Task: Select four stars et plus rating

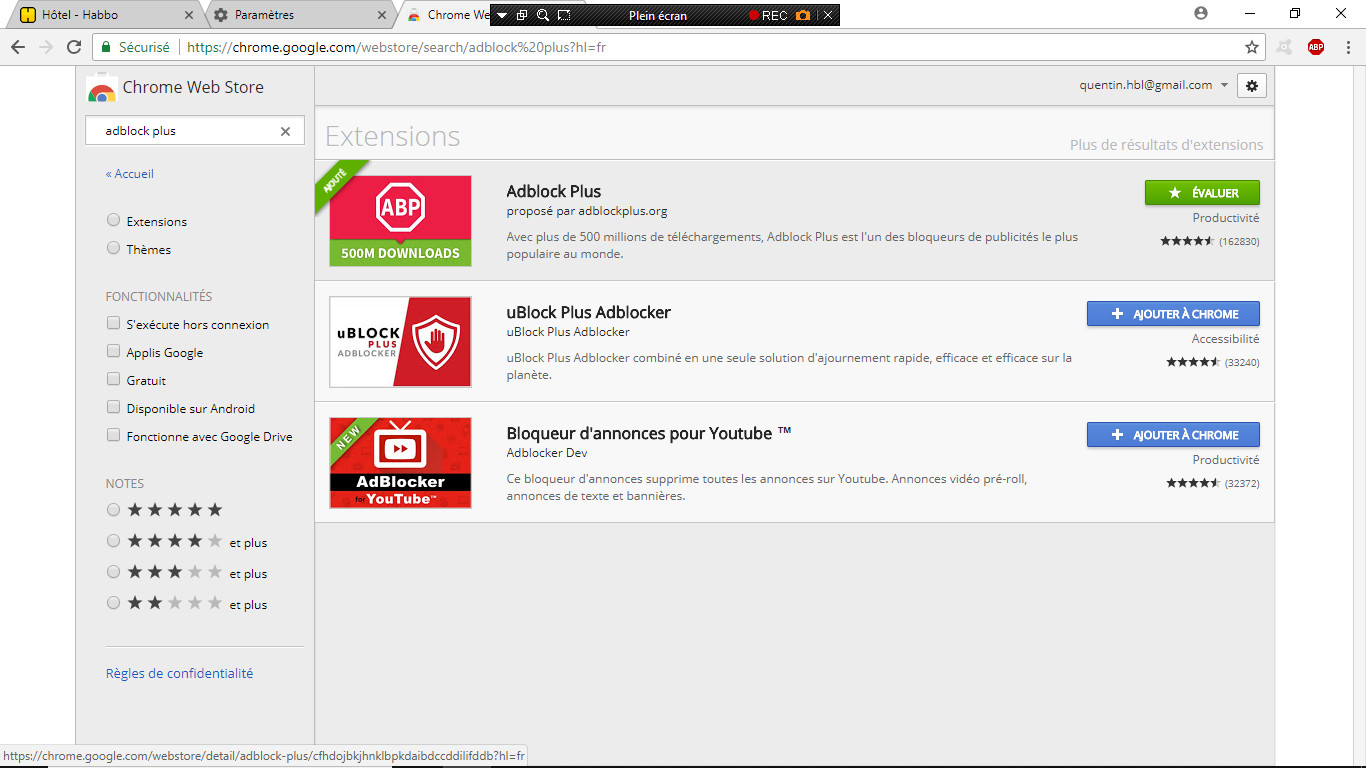Action: pos(113,541)
